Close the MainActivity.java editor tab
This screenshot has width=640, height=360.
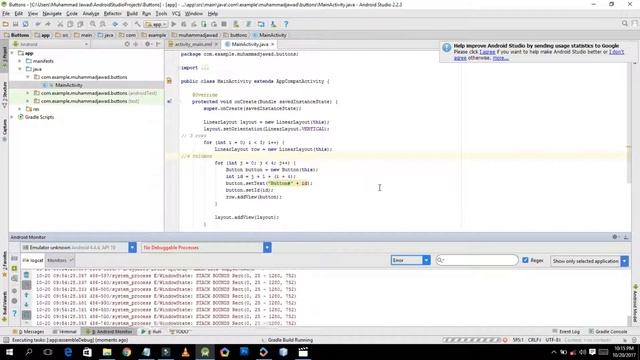[273, 44]
